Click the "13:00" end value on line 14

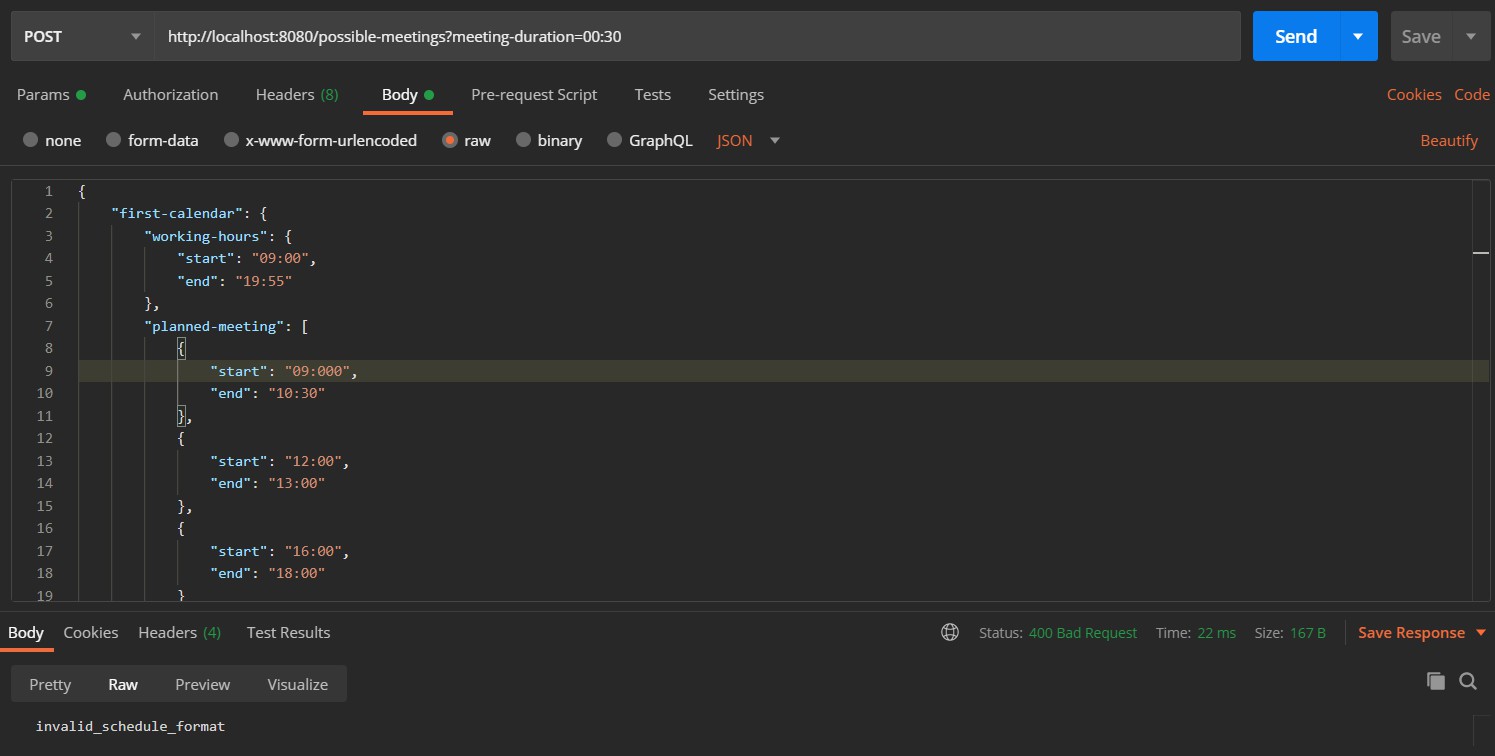coord(297,483)
